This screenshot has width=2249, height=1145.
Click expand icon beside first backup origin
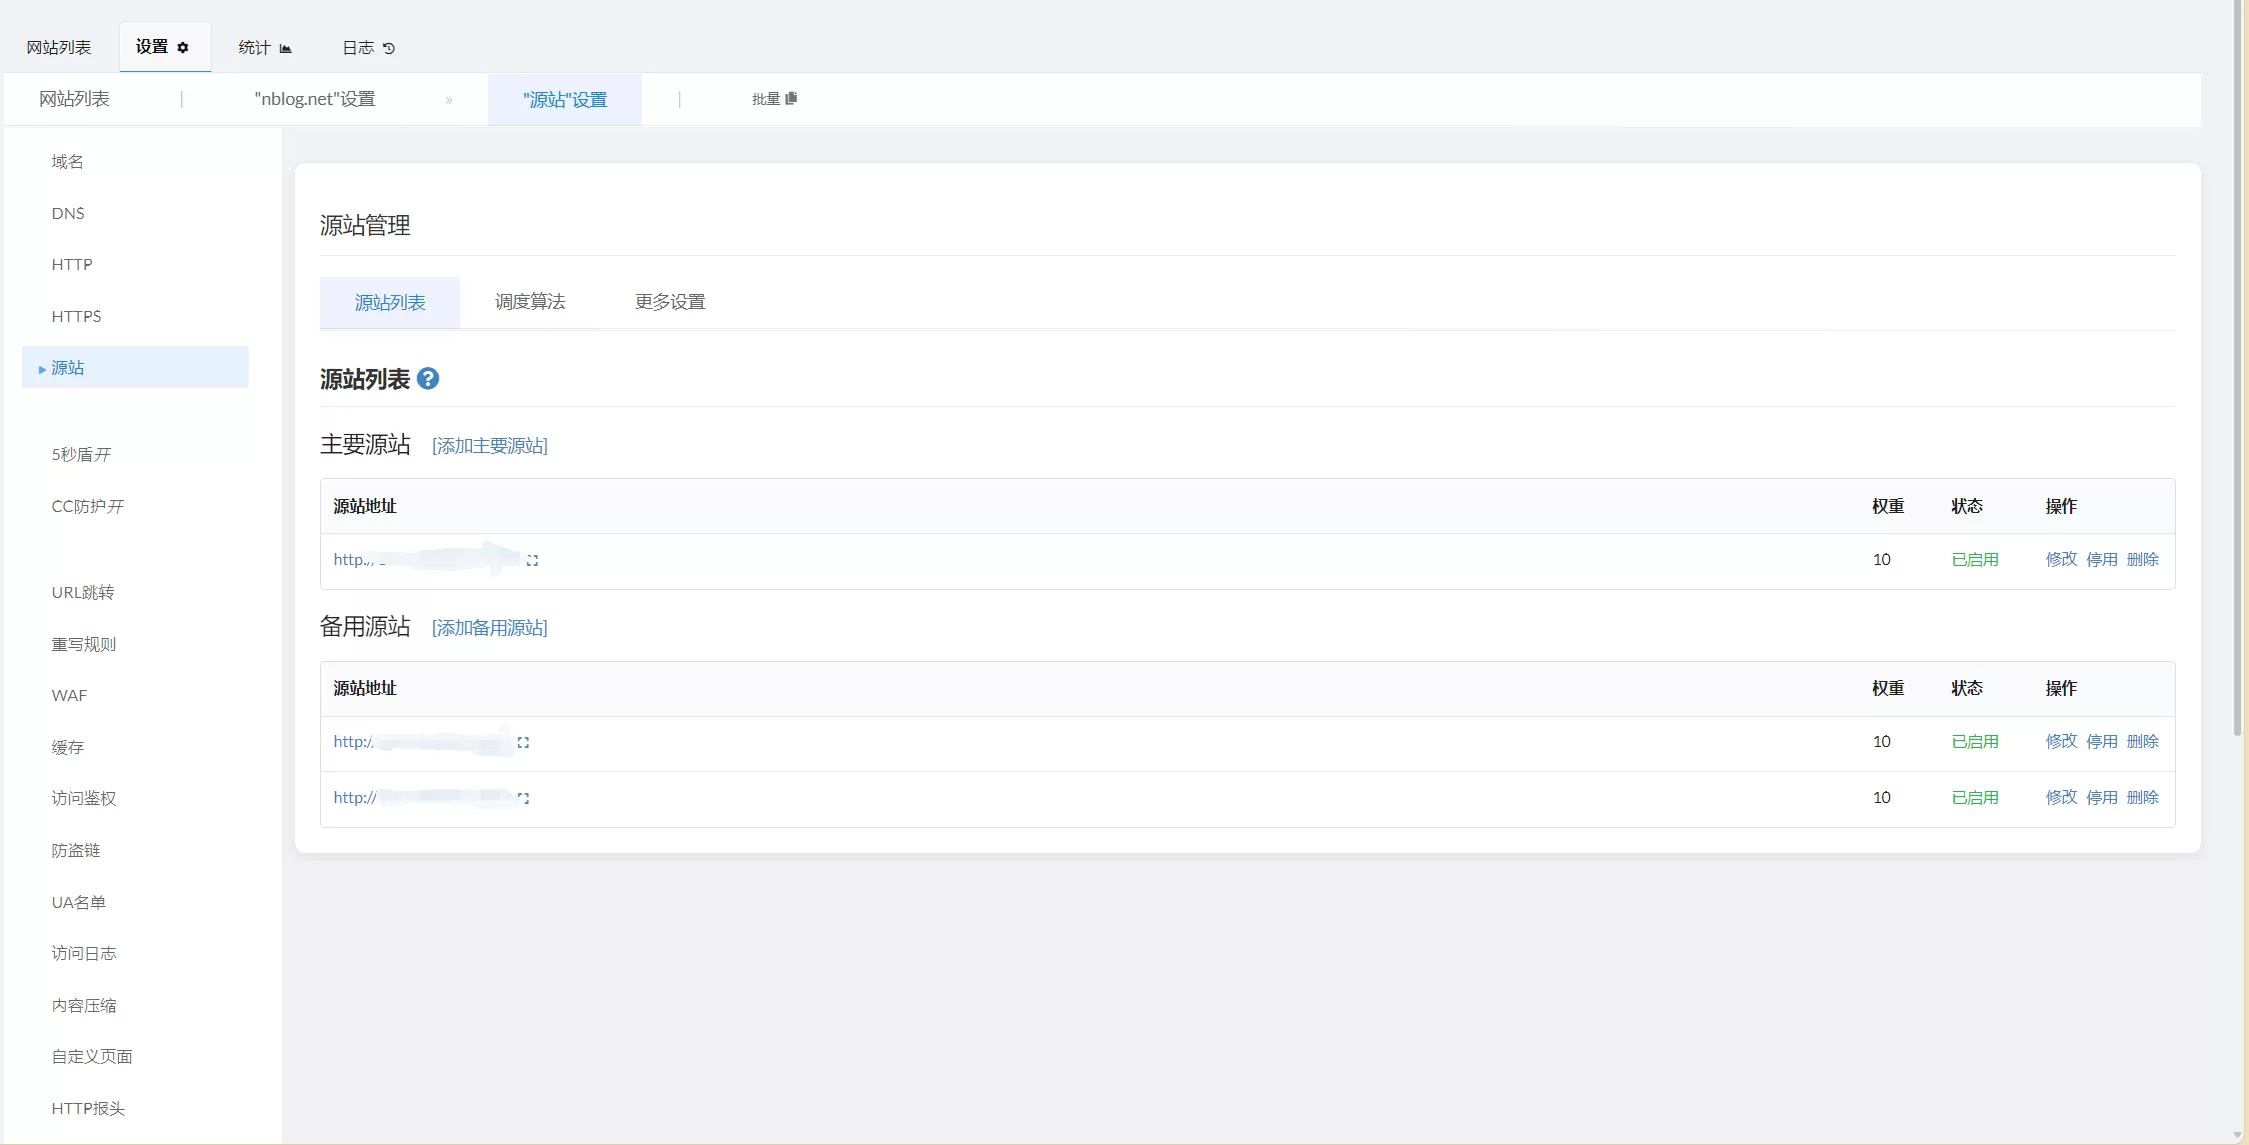(523, 742)
